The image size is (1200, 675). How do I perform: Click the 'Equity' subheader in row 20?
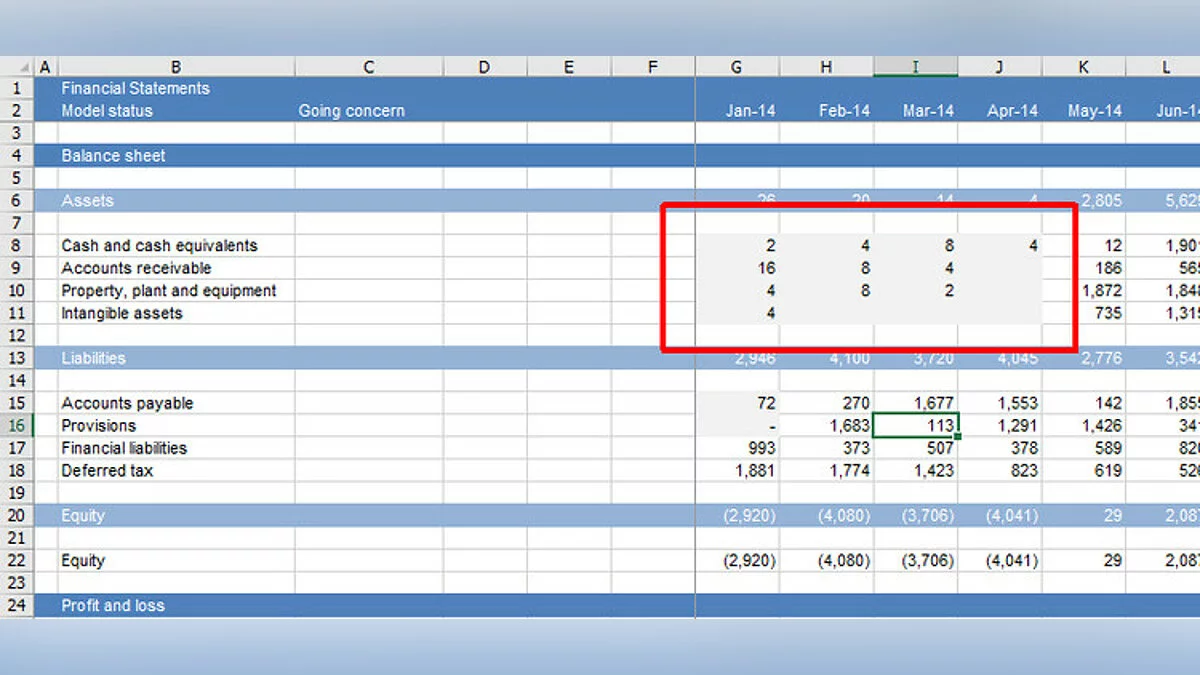coord(83,516)
